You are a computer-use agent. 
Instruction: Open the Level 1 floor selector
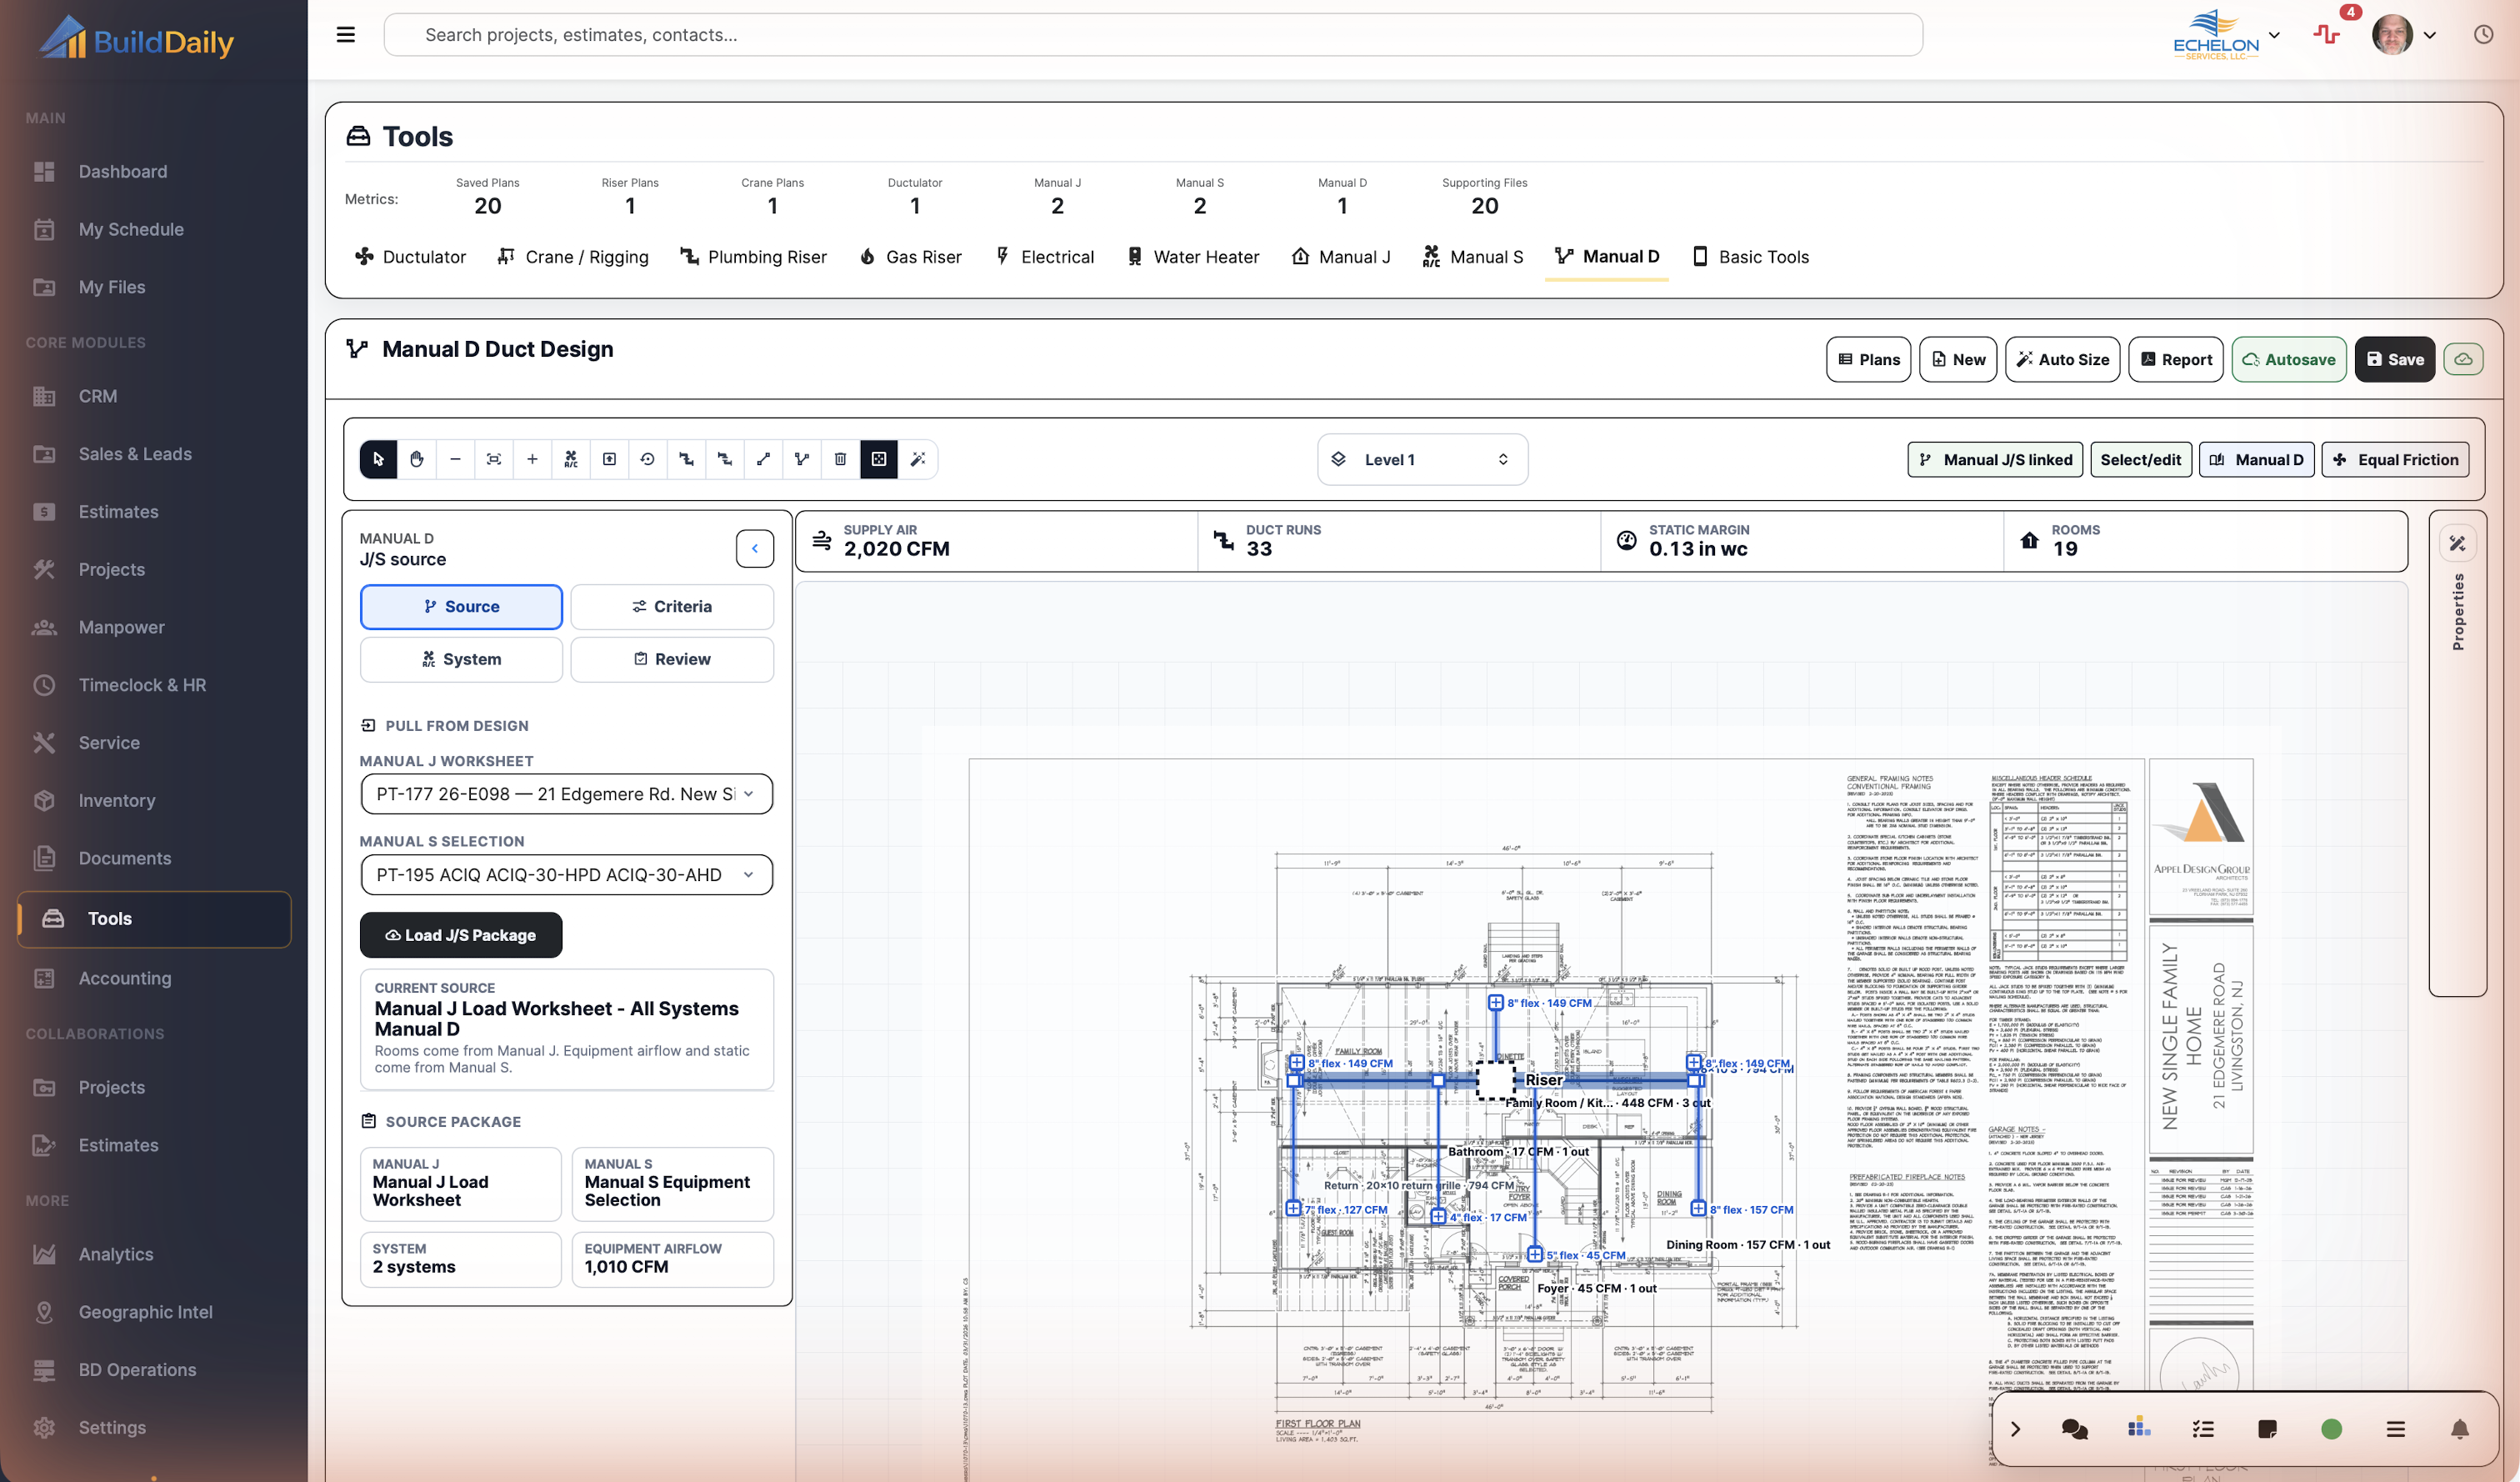(x=1422, y=459)
